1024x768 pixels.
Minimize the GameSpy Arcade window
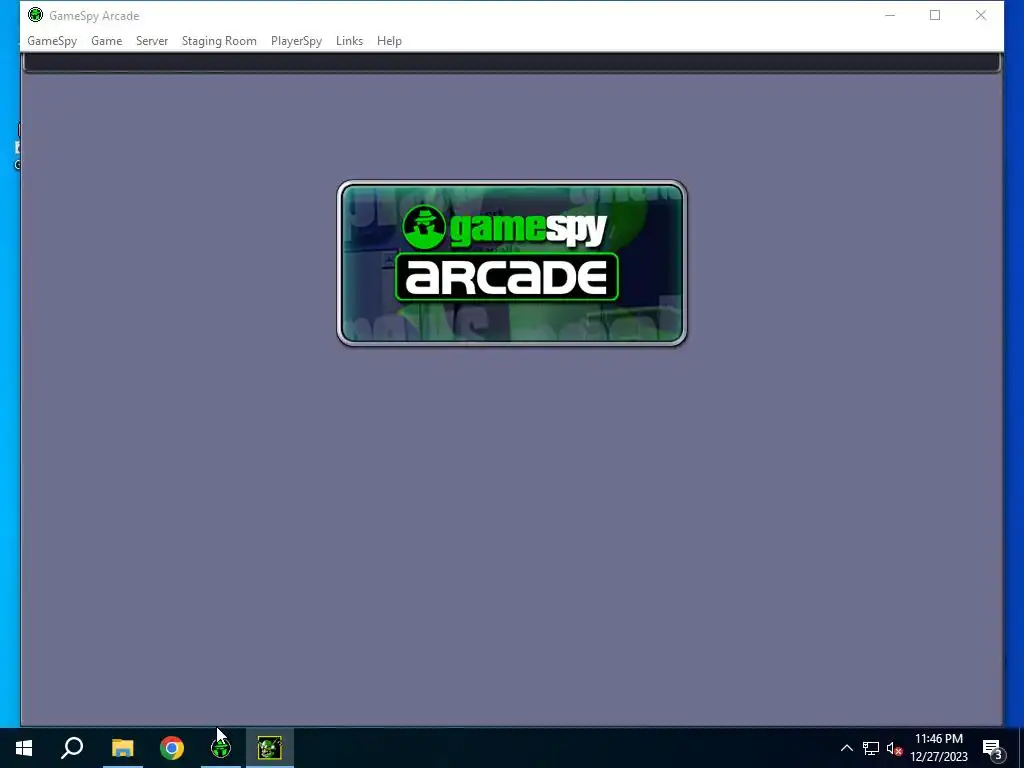click(889, 15)
